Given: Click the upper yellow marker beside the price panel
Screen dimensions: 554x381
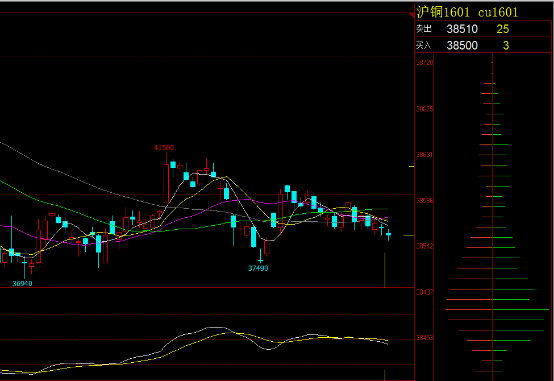Looking at the screenshot, I should [x=411, y=166].
